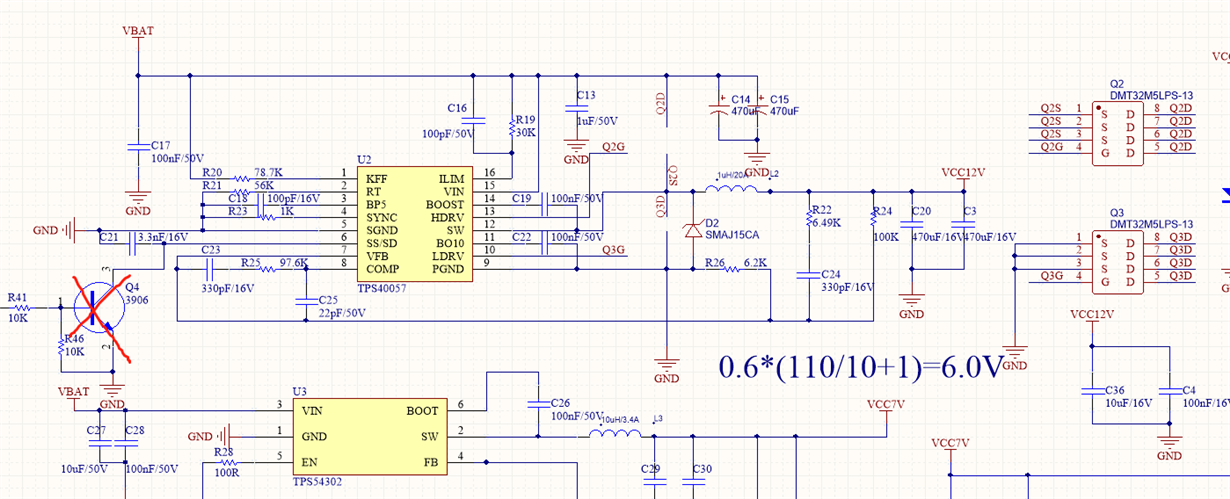
Task: Select the R19 resistor symbol
Action: click(x=511, y=127)
